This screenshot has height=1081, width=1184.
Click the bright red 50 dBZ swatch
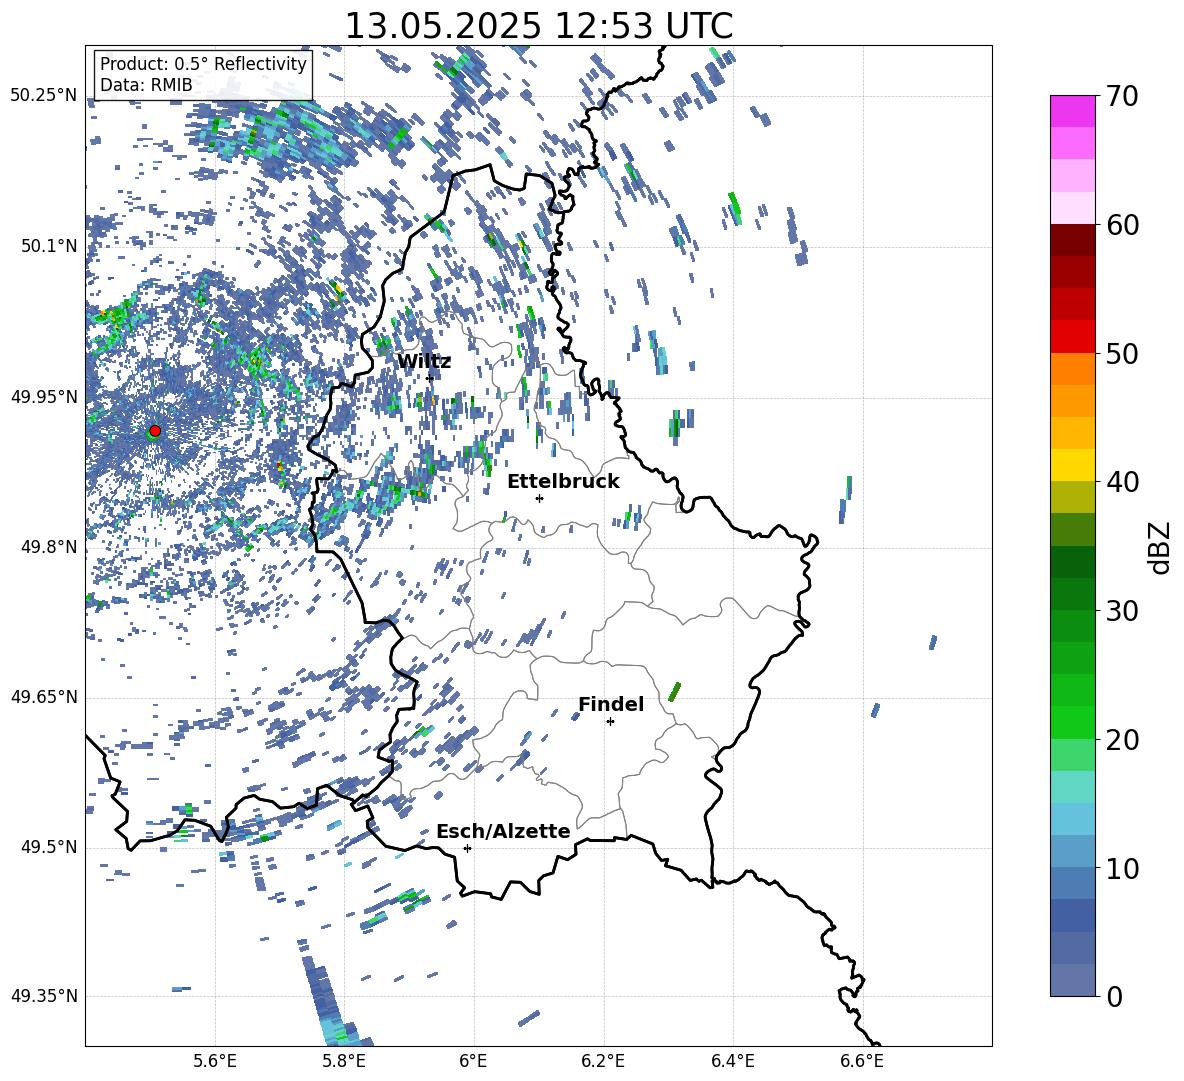point(1072,337)
